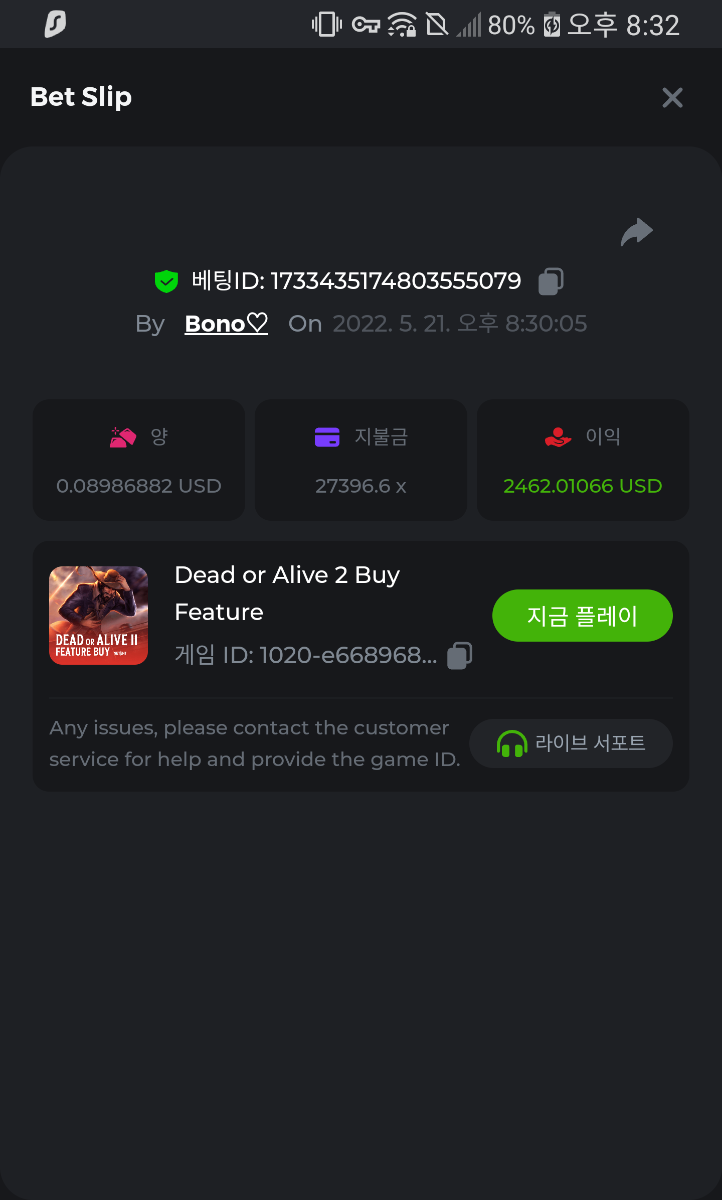Click the 27396.6 x payout value

click(361, 486)
